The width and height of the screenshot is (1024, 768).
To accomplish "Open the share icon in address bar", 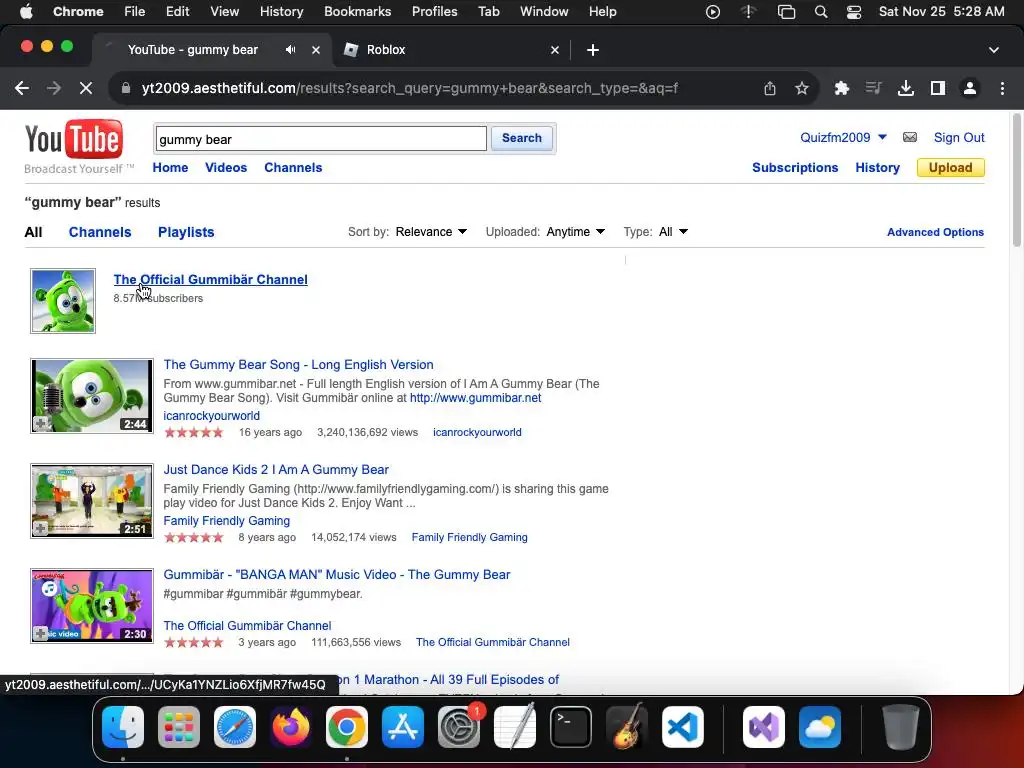I will pyautogui.click(x=770, y=88).
